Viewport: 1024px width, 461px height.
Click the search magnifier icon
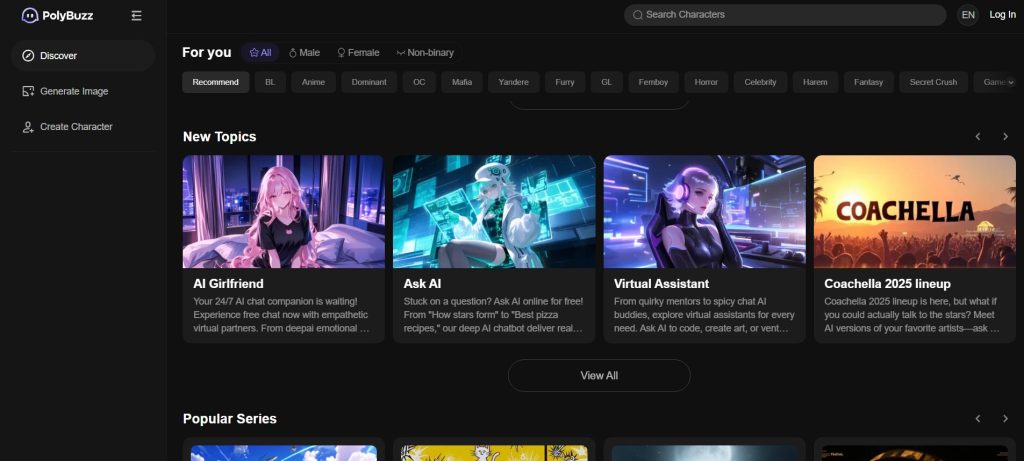[638, 15]
